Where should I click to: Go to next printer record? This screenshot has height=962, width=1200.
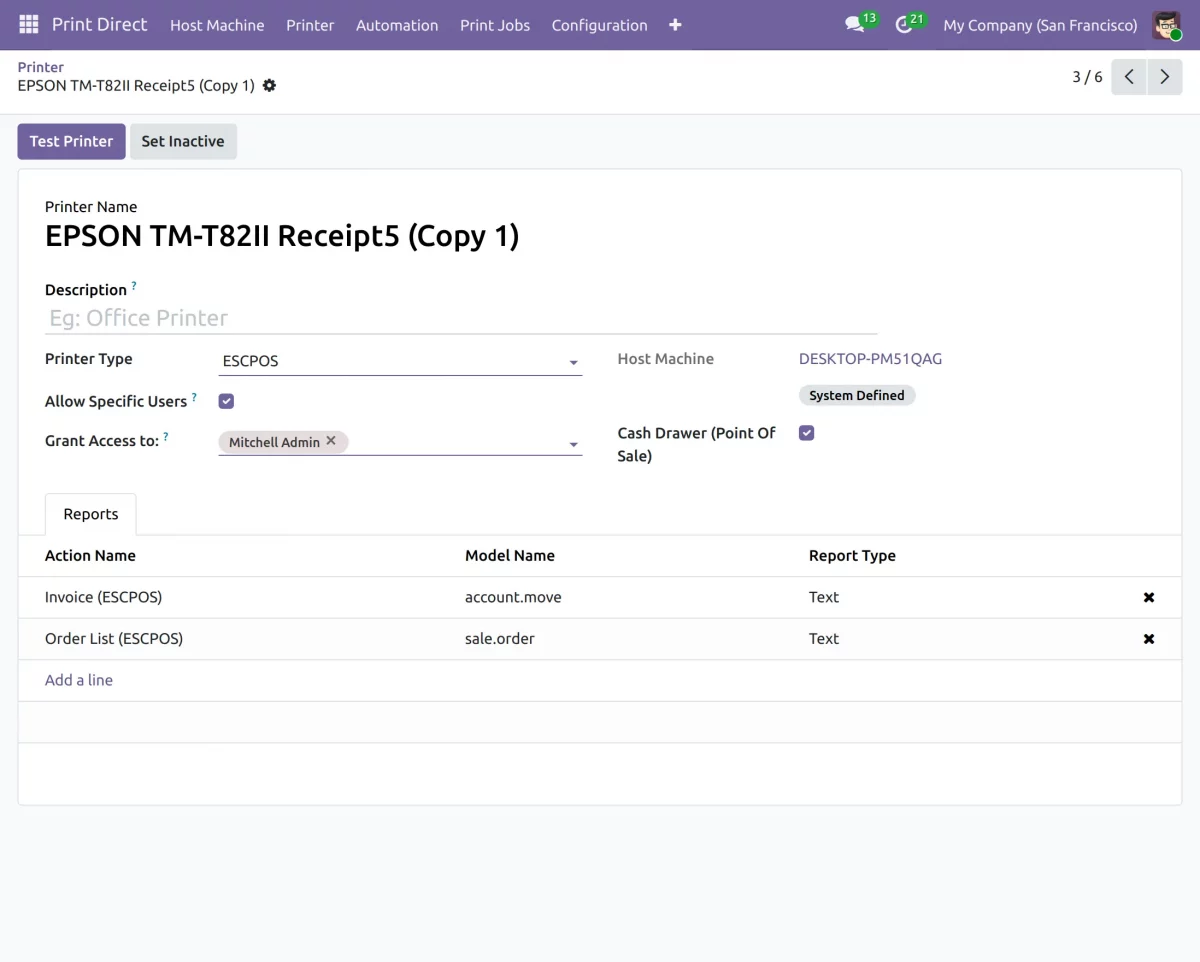coord(1165,77)
